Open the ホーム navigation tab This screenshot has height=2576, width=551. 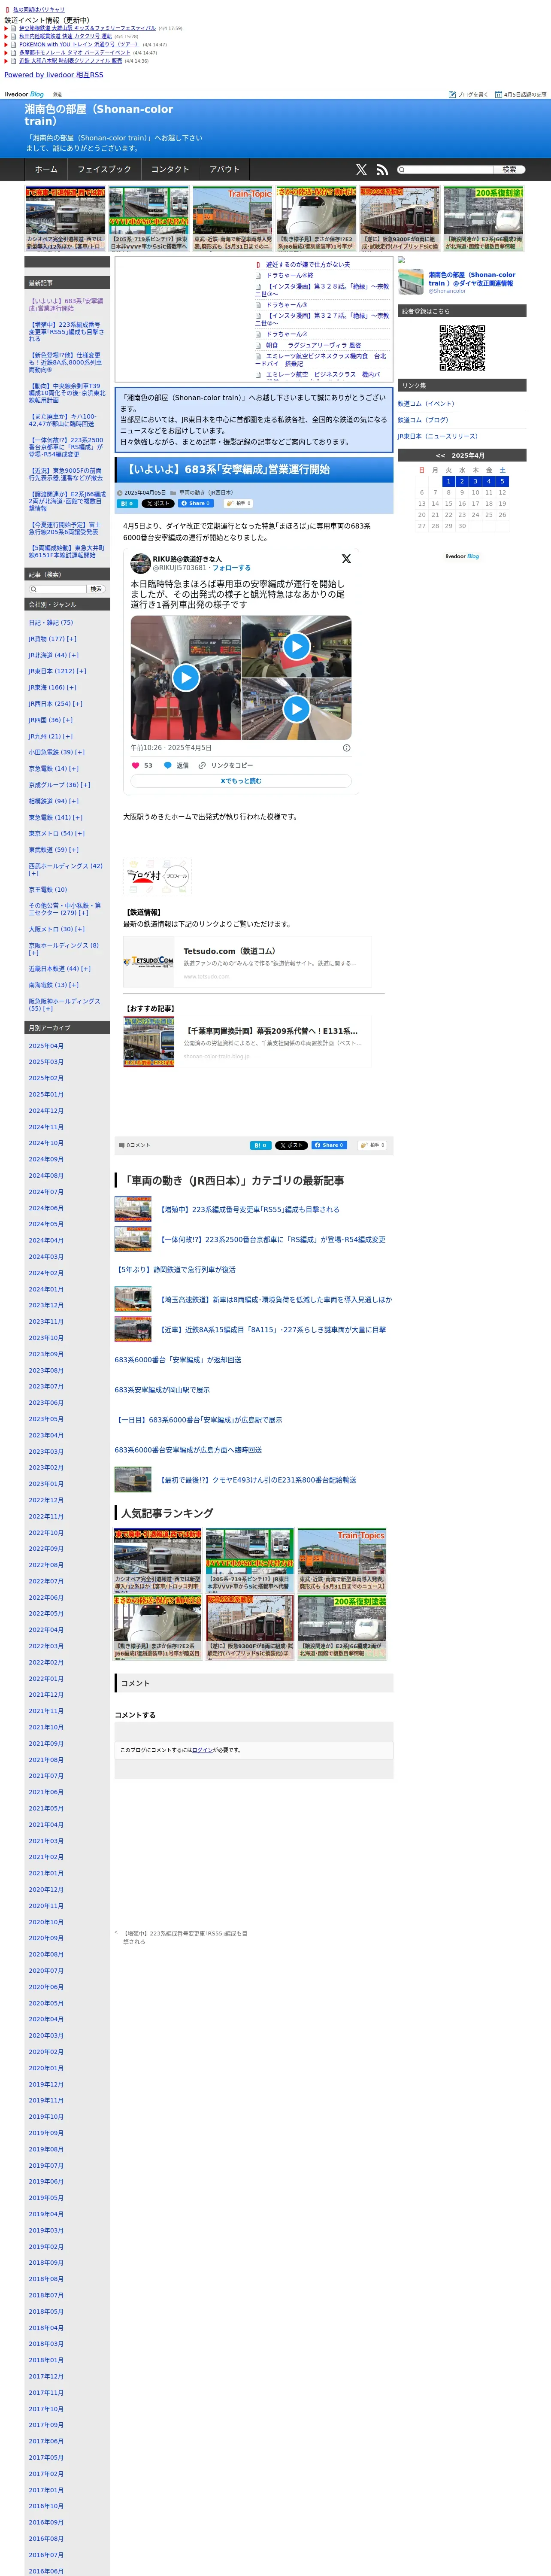click(46, 170)
